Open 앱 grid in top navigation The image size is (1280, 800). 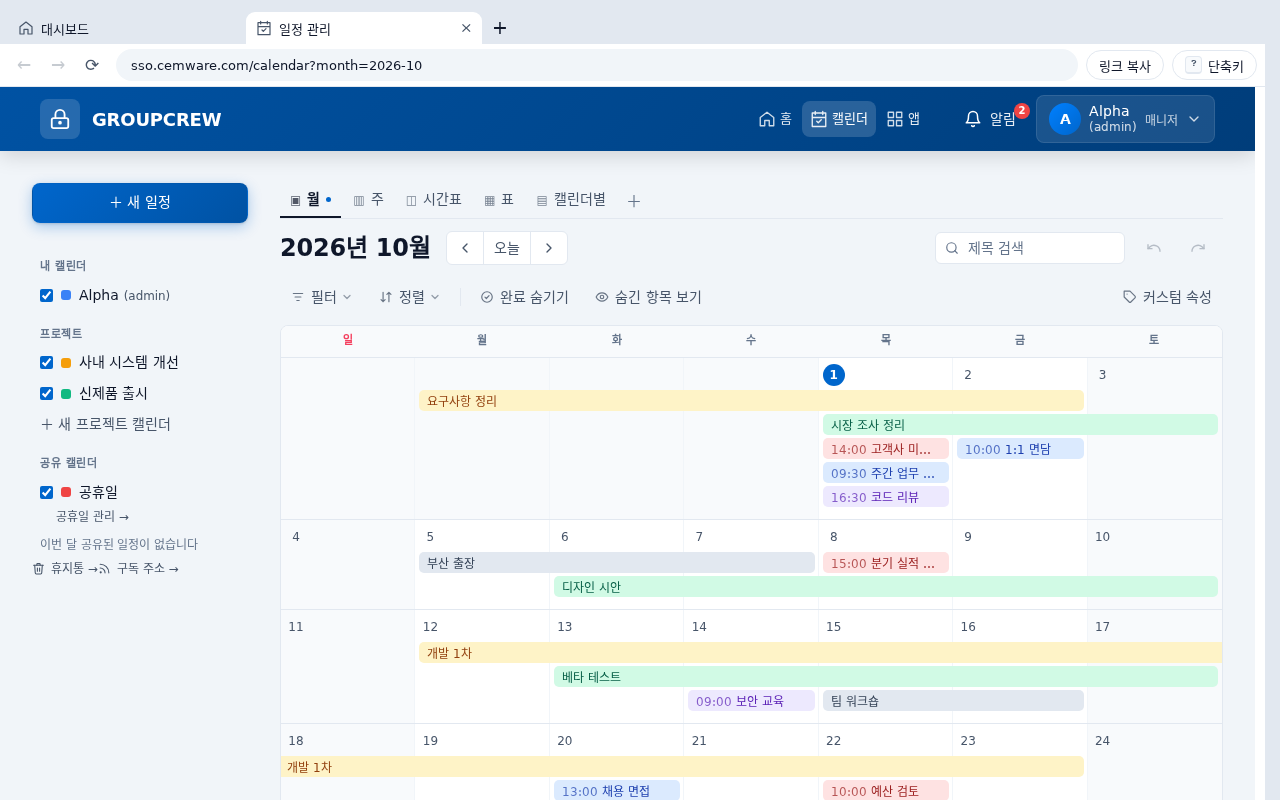[903, 119]
